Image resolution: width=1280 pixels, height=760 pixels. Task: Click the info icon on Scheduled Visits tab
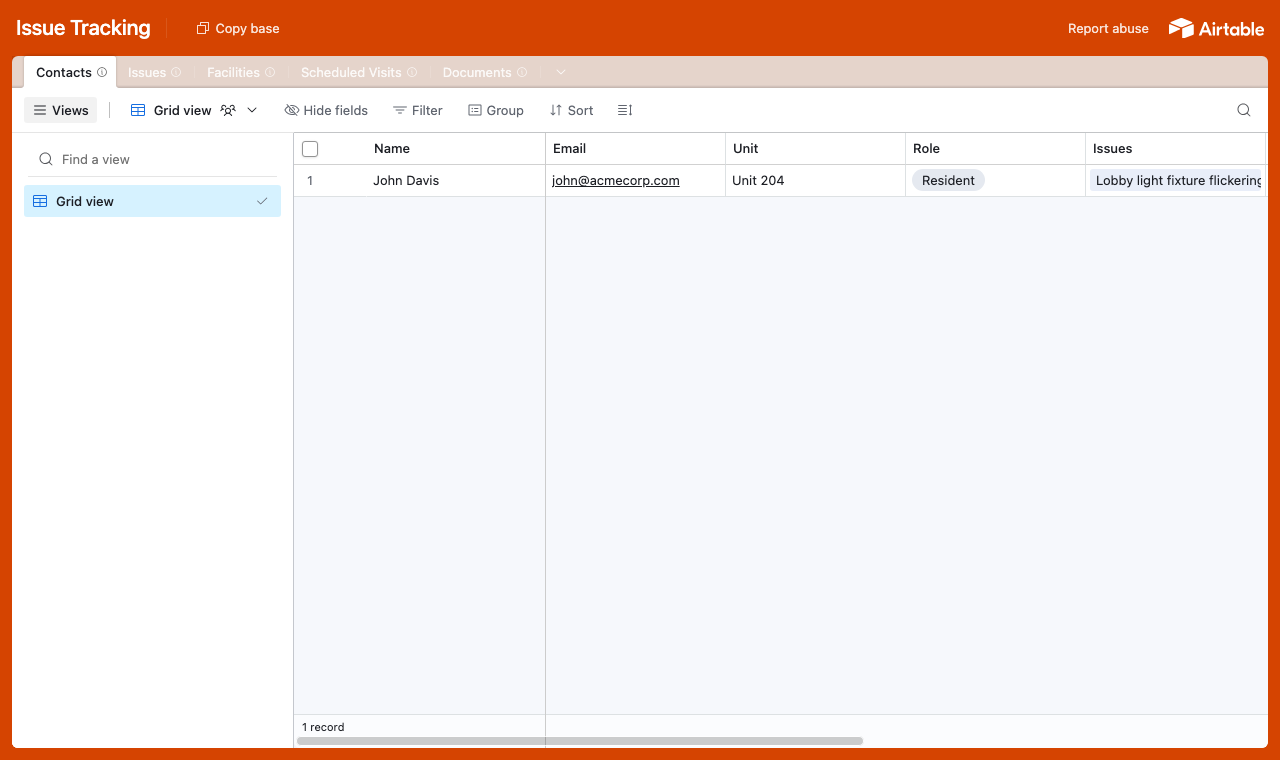click(x=412, y=72)
